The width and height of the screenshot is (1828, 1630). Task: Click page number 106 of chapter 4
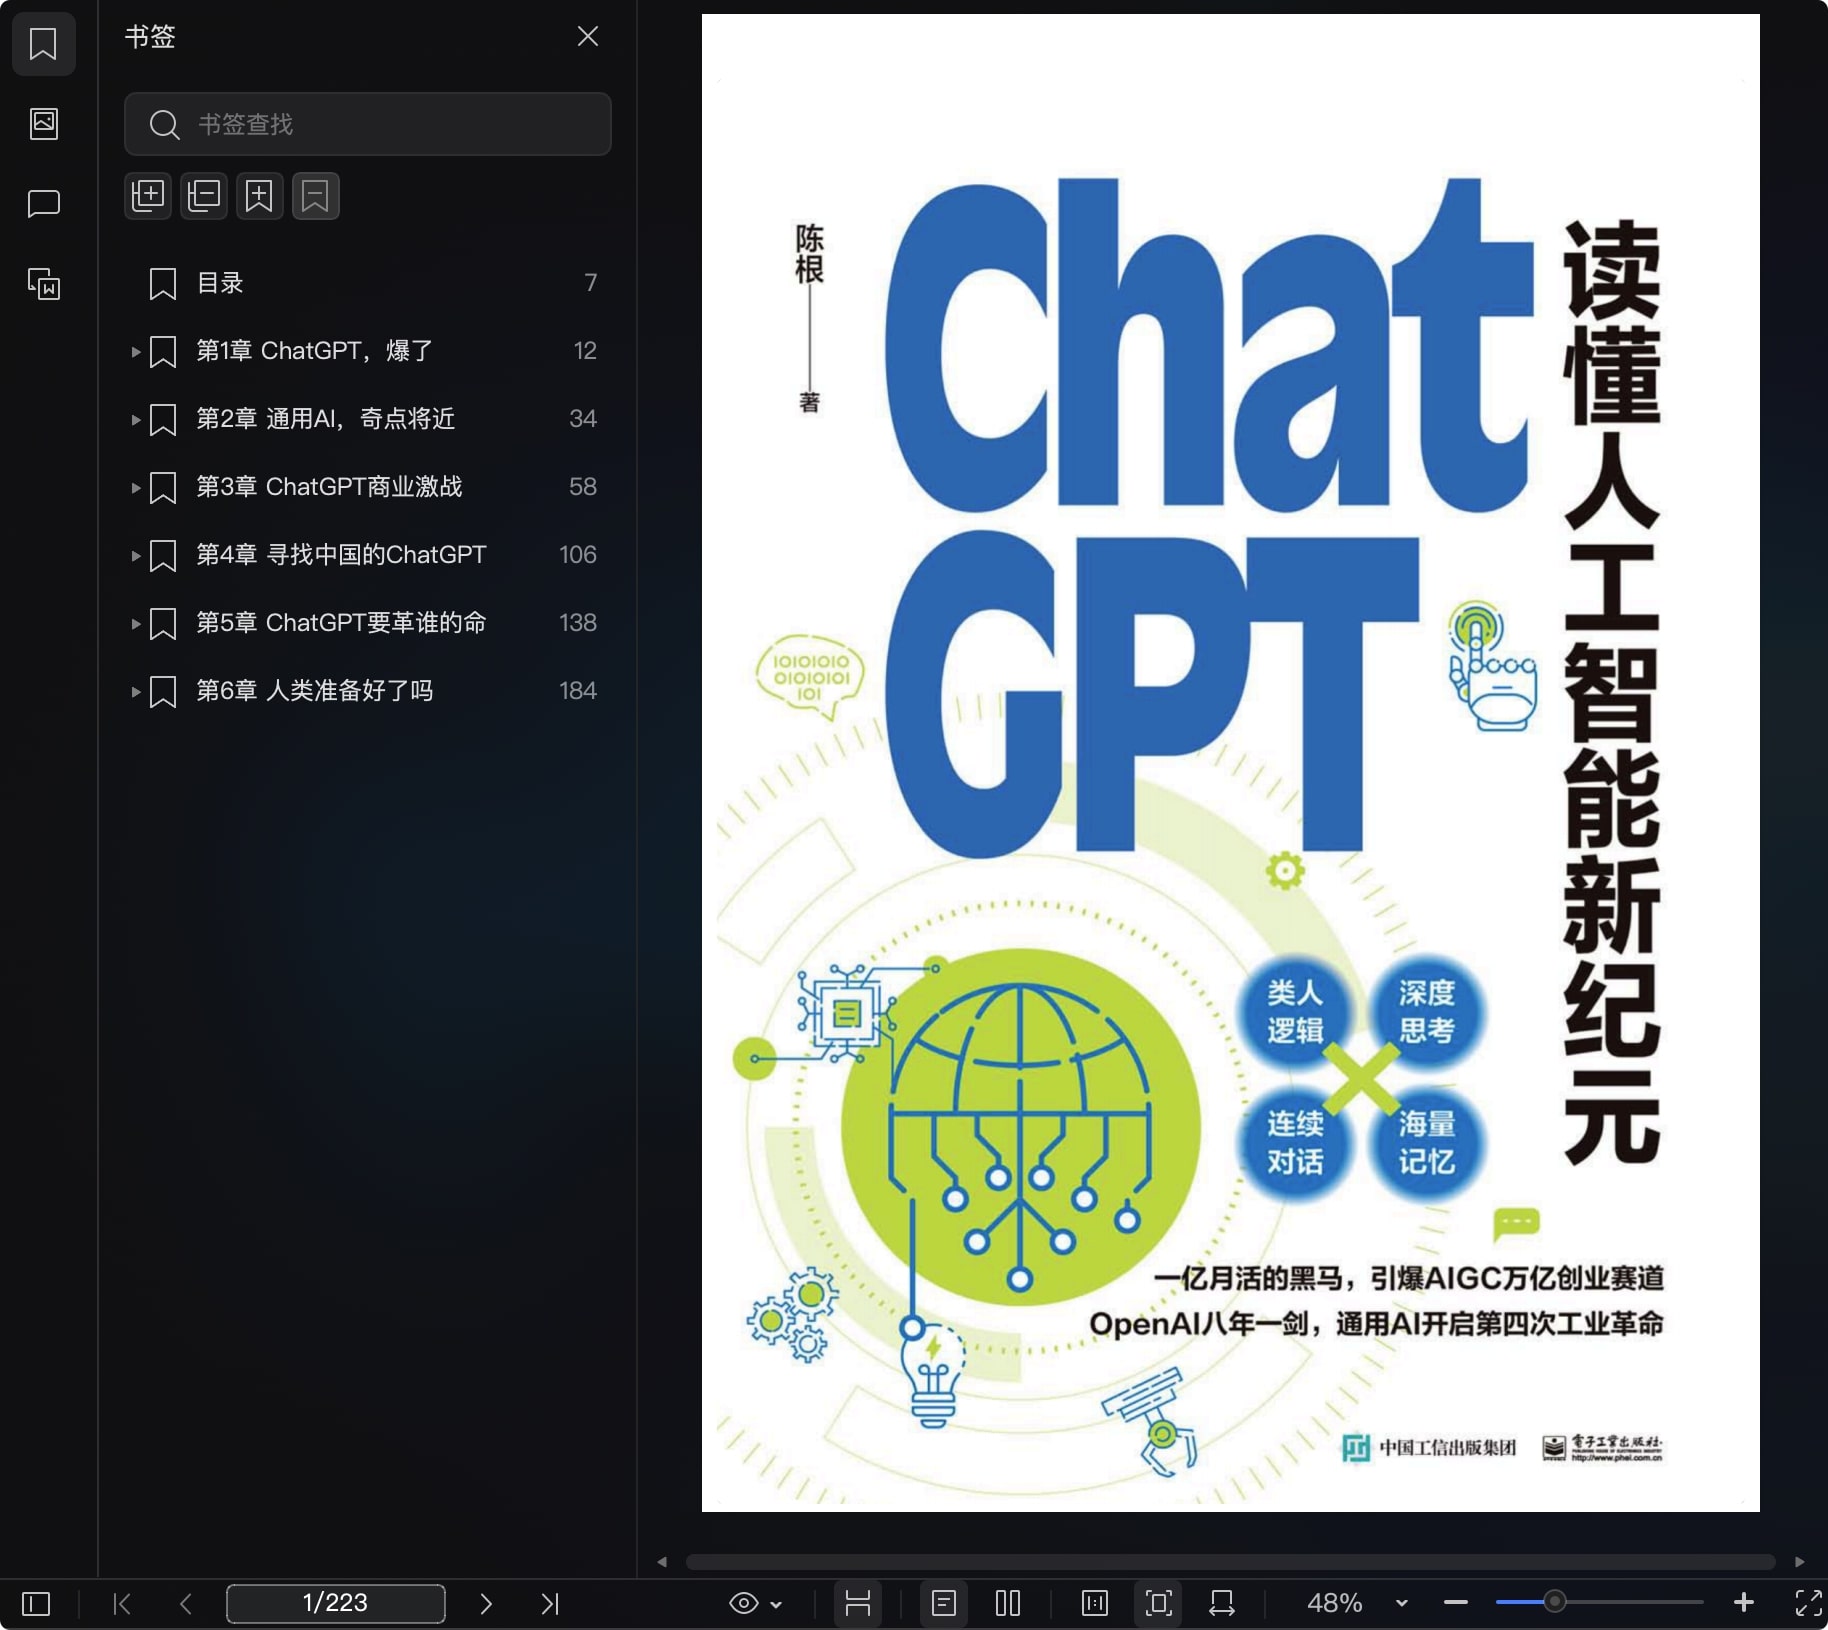click(x=577, y=555)
